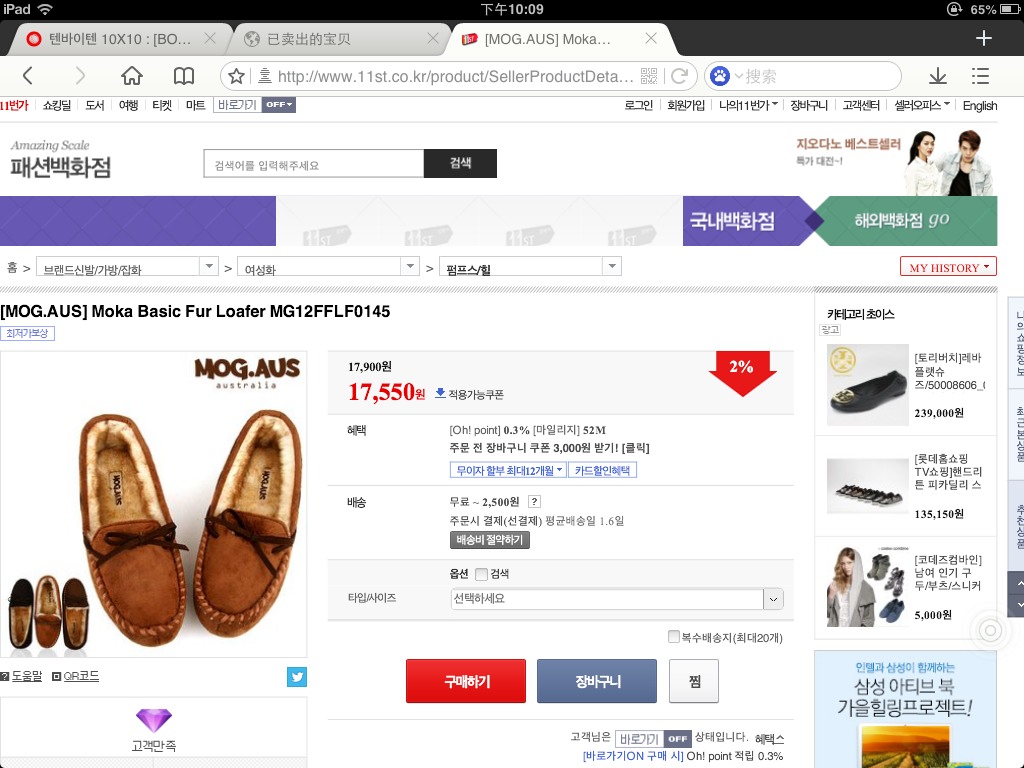Add to cart with 장바구니 button
Screen dimensions: 1024x768
pyautogui.click(x=597, y=681)
